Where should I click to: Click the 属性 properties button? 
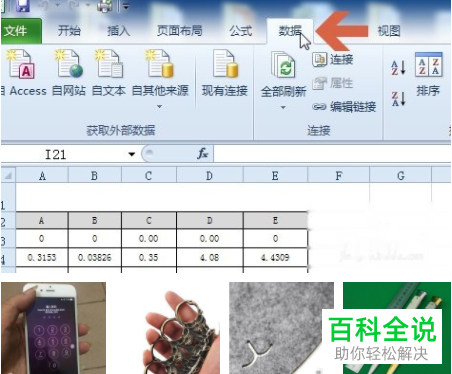click(333, 83)
